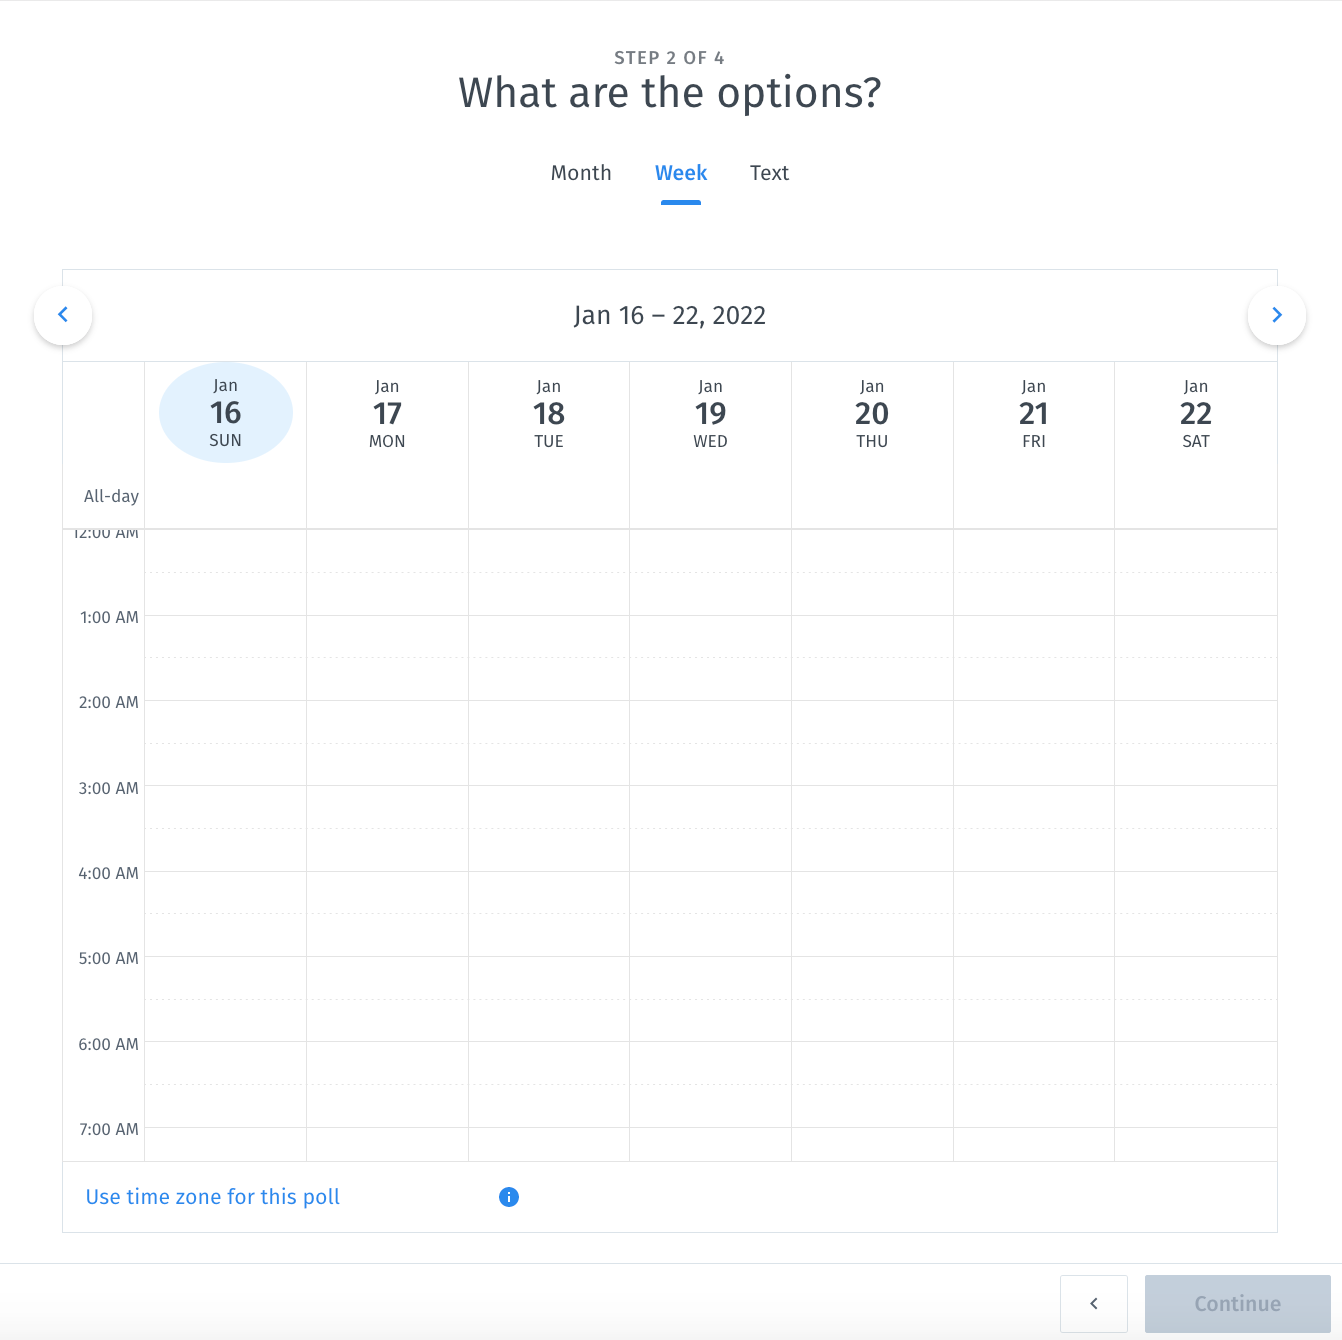Image resolution: width=1342 pixels, height=1340 pixels.
Task: Click the back arrow button at bottom
Action: click(1093, 1303)
